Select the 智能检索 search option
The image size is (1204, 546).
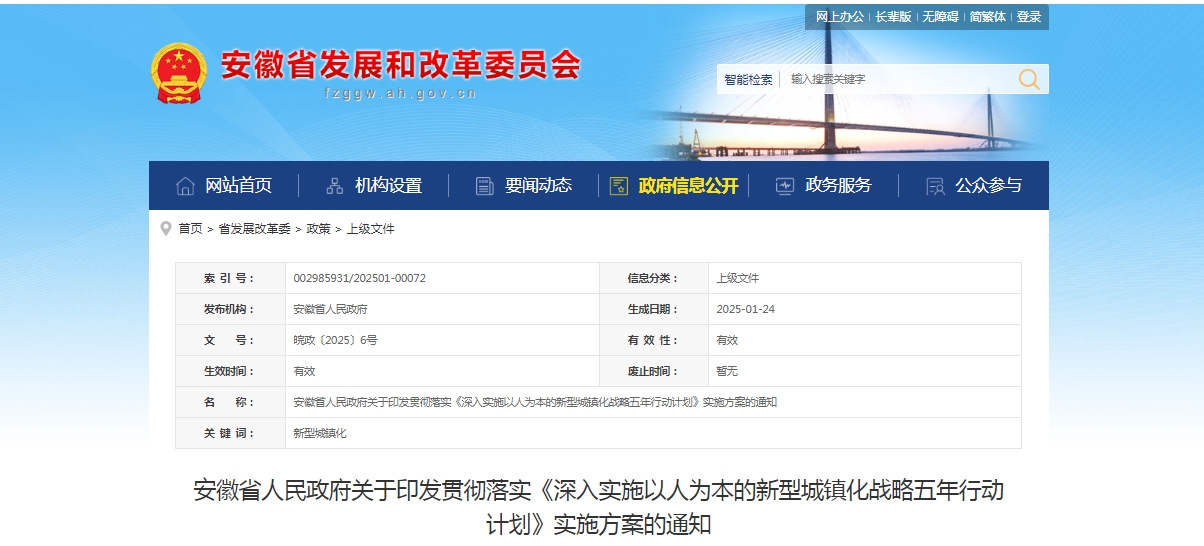coord(748,79)
